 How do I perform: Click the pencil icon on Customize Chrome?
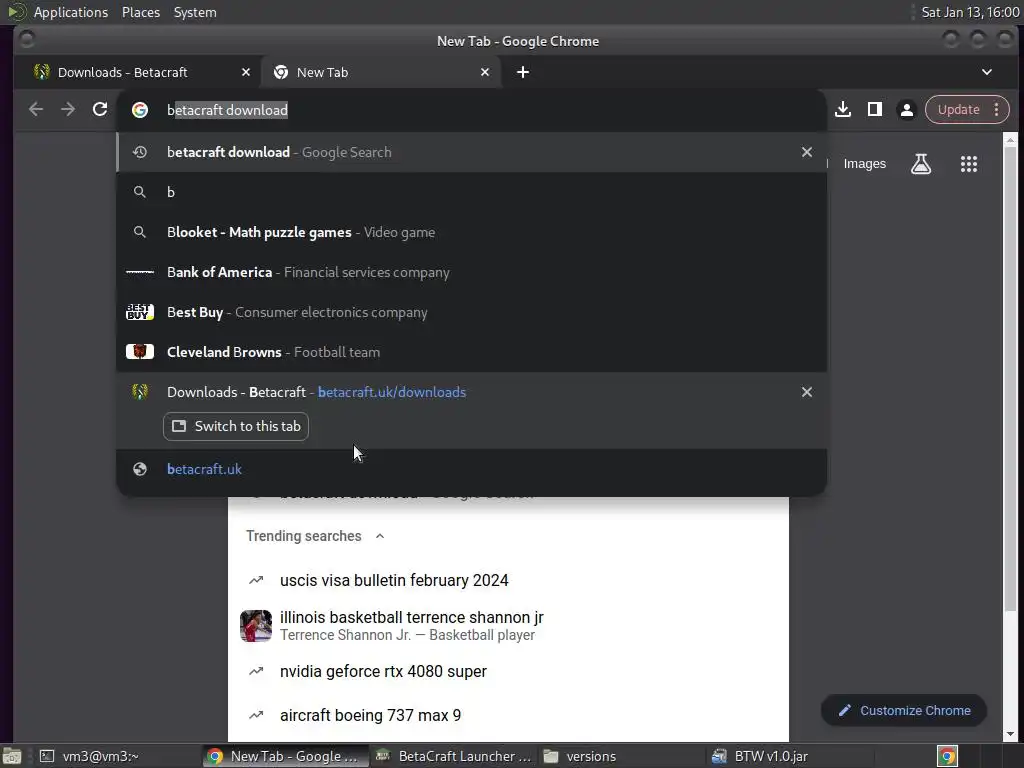pyautogui.click(x=844, y=711)
